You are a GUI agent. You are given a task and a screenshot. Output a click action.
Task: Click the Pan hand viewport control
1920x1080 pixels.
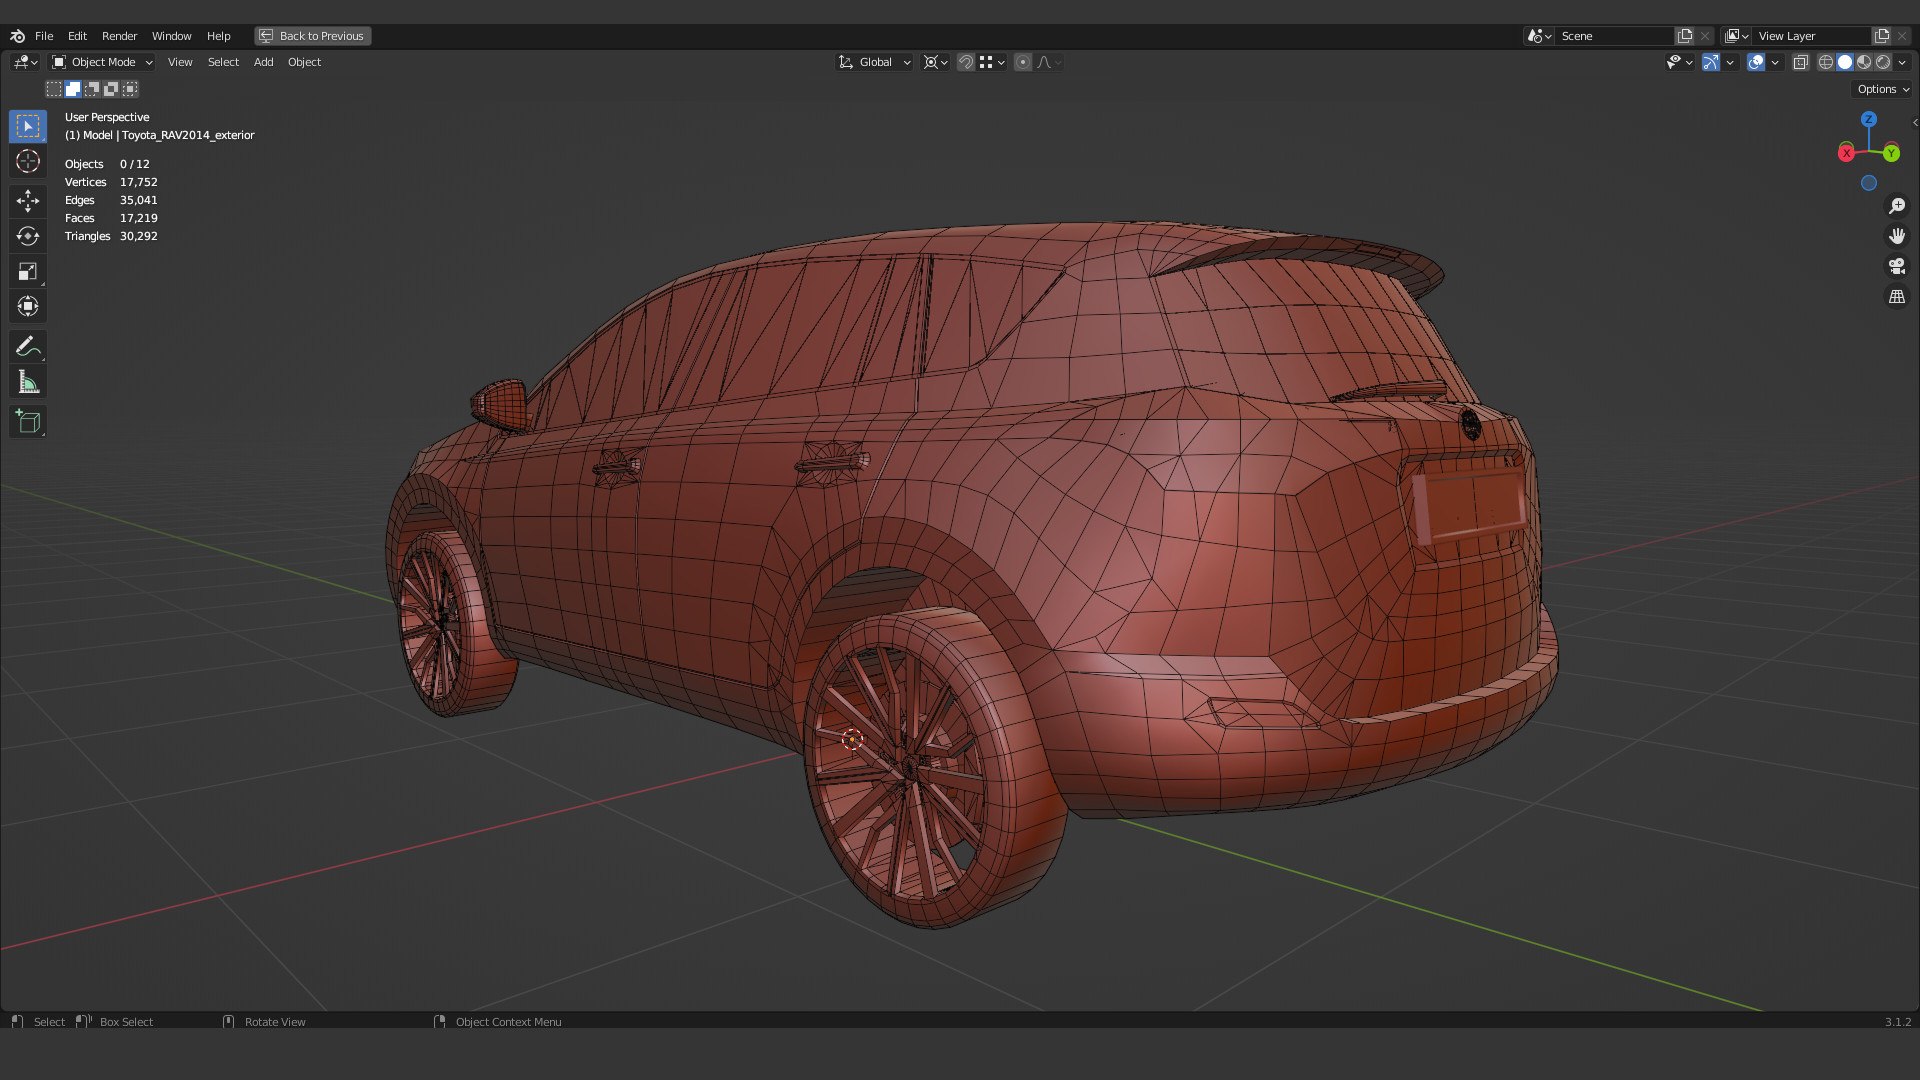1896,236
